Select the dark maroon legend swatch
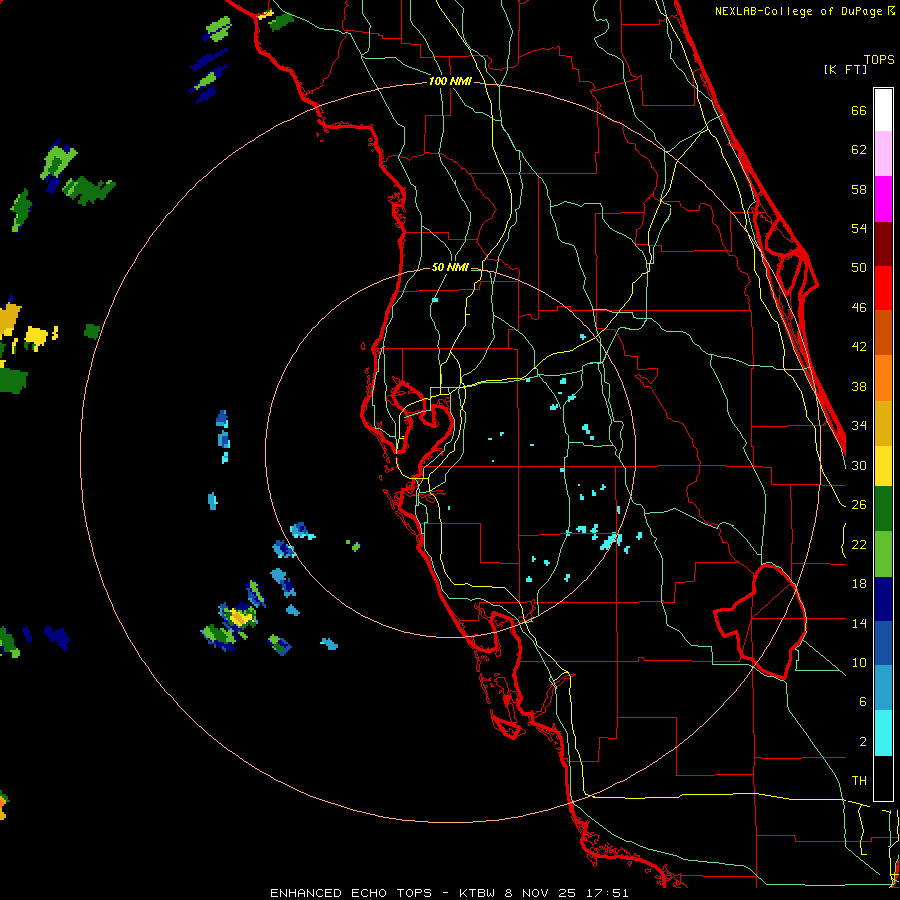 coord(883,244)
